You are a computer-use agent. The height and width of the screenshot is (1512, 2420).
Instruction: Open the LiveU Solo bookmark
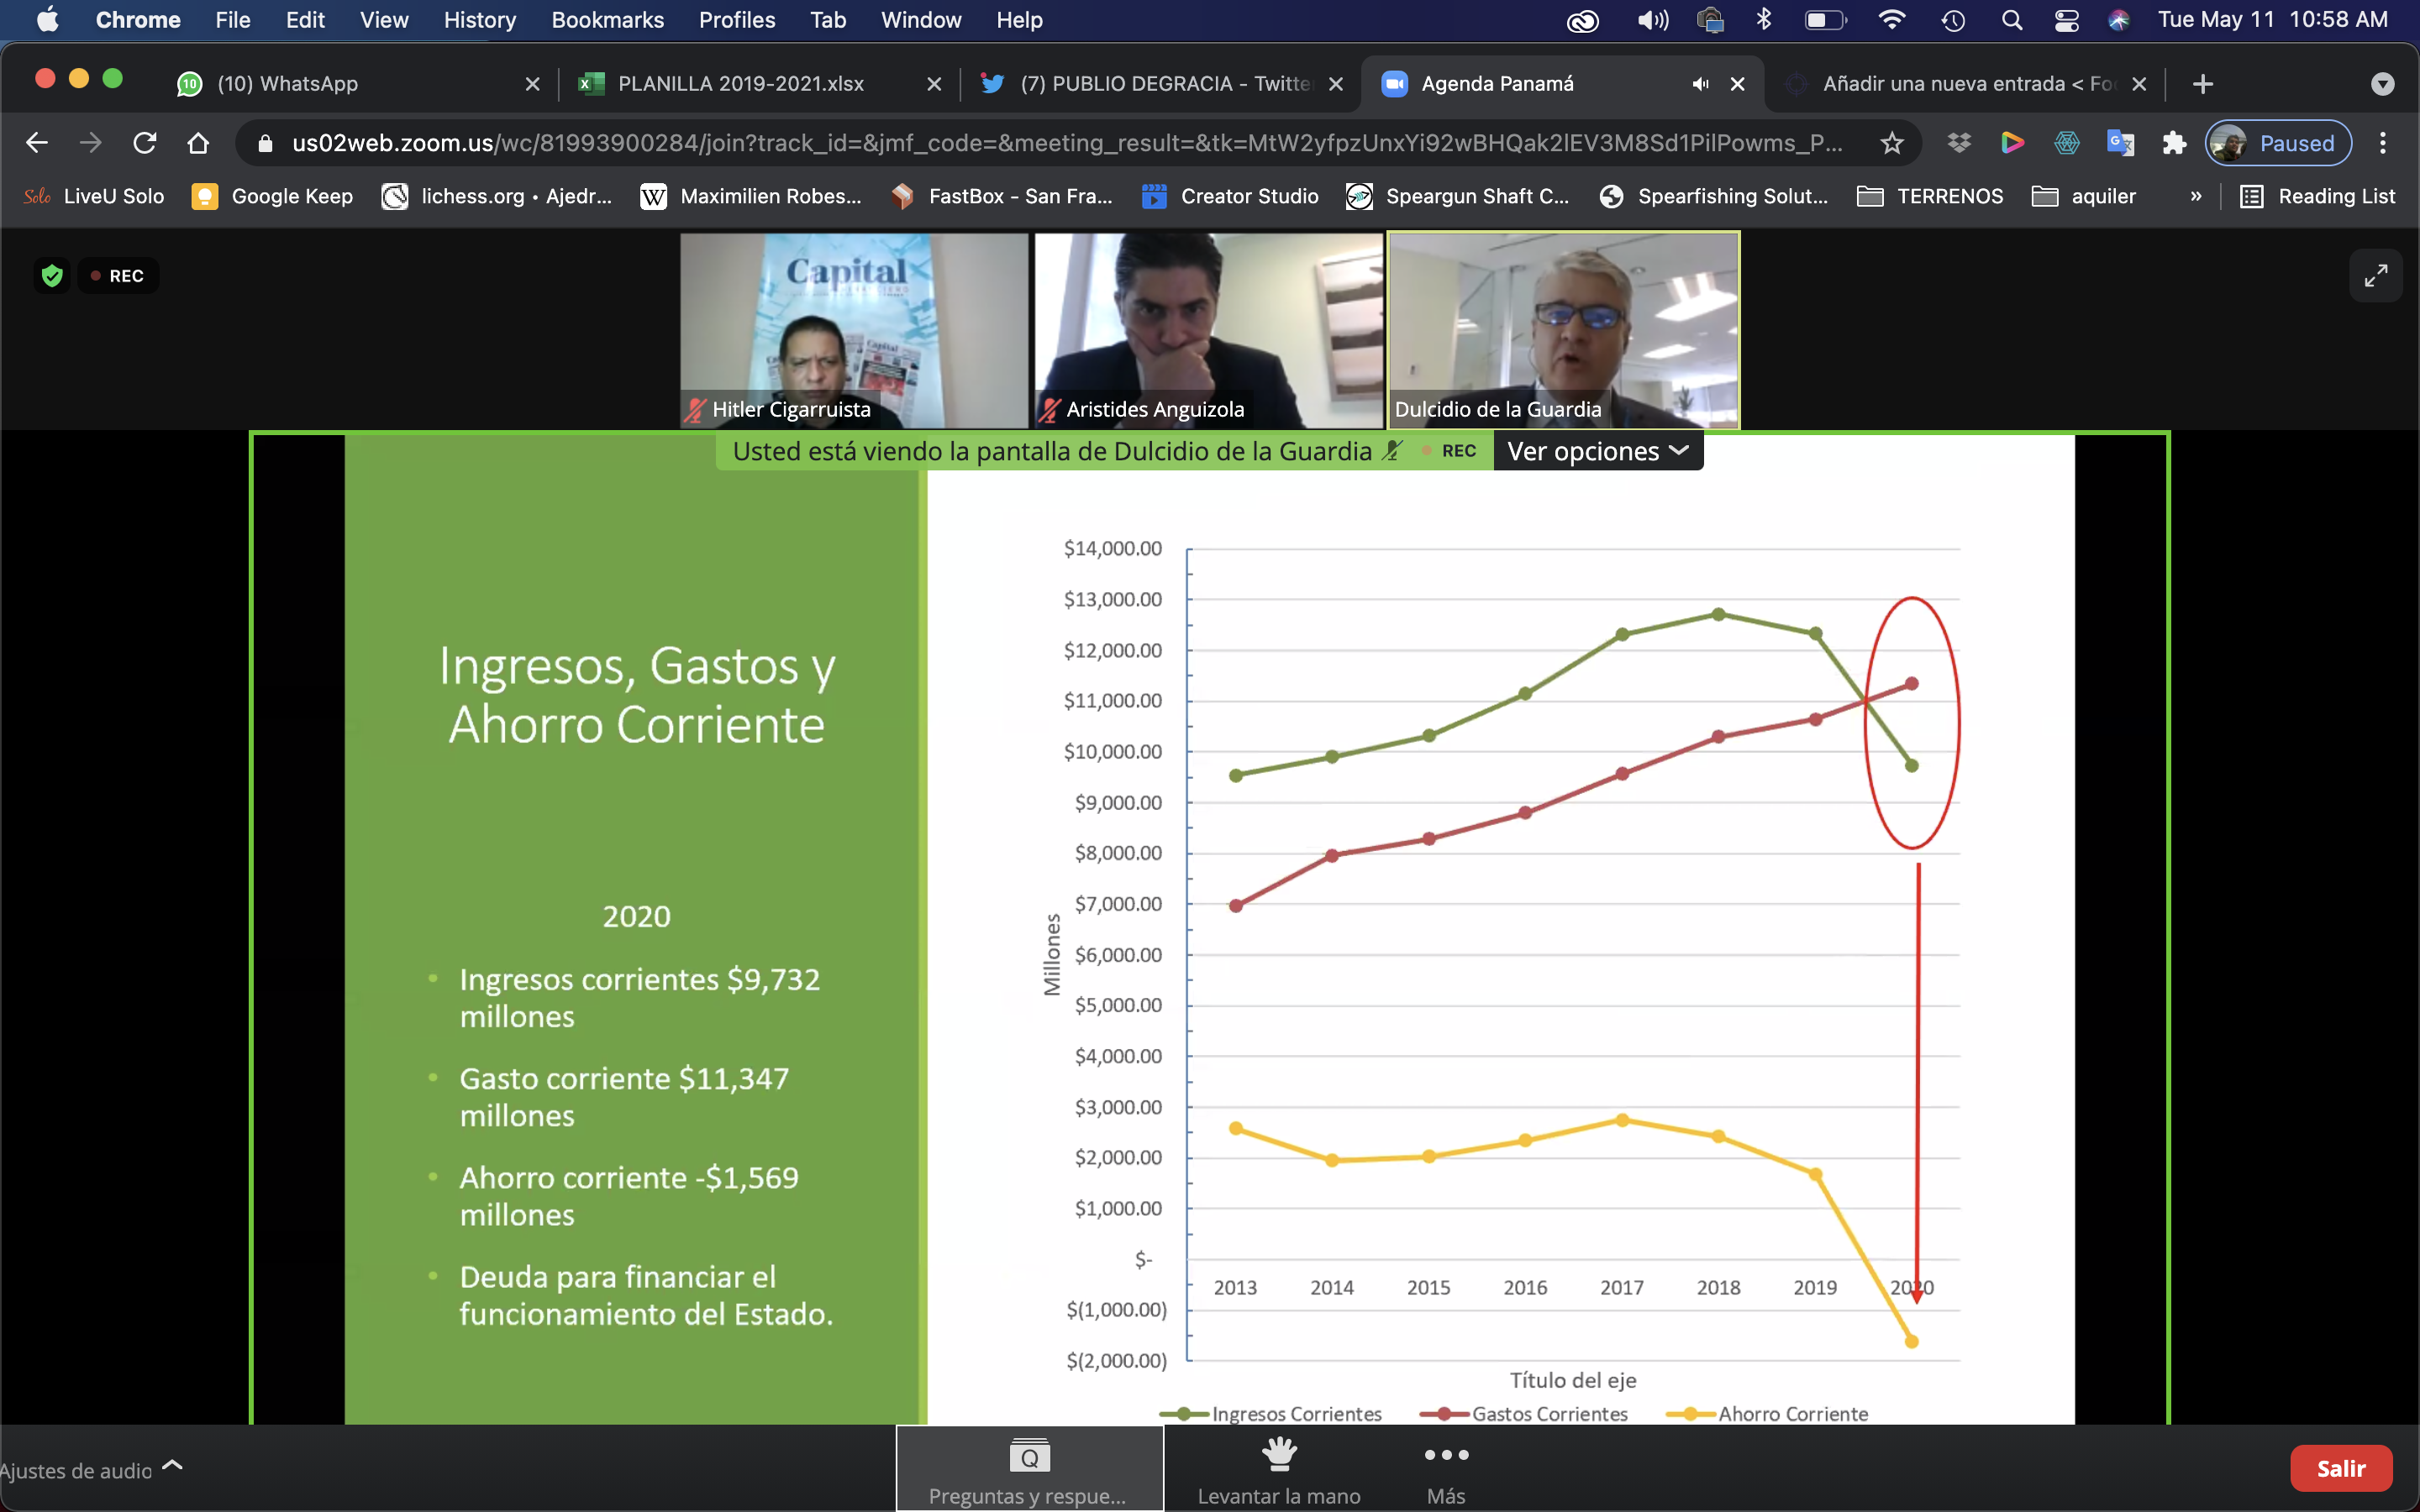click(x=94, y=196)
